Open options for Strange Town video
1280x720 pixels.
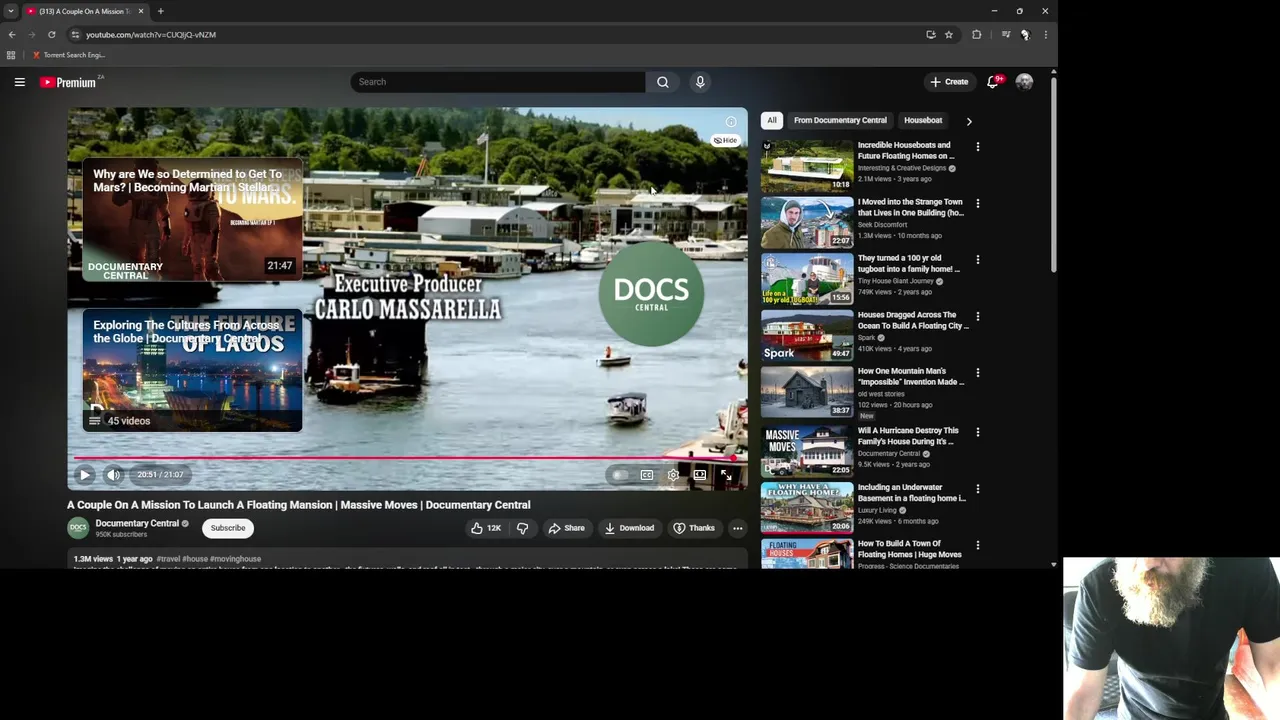(977, 203)
